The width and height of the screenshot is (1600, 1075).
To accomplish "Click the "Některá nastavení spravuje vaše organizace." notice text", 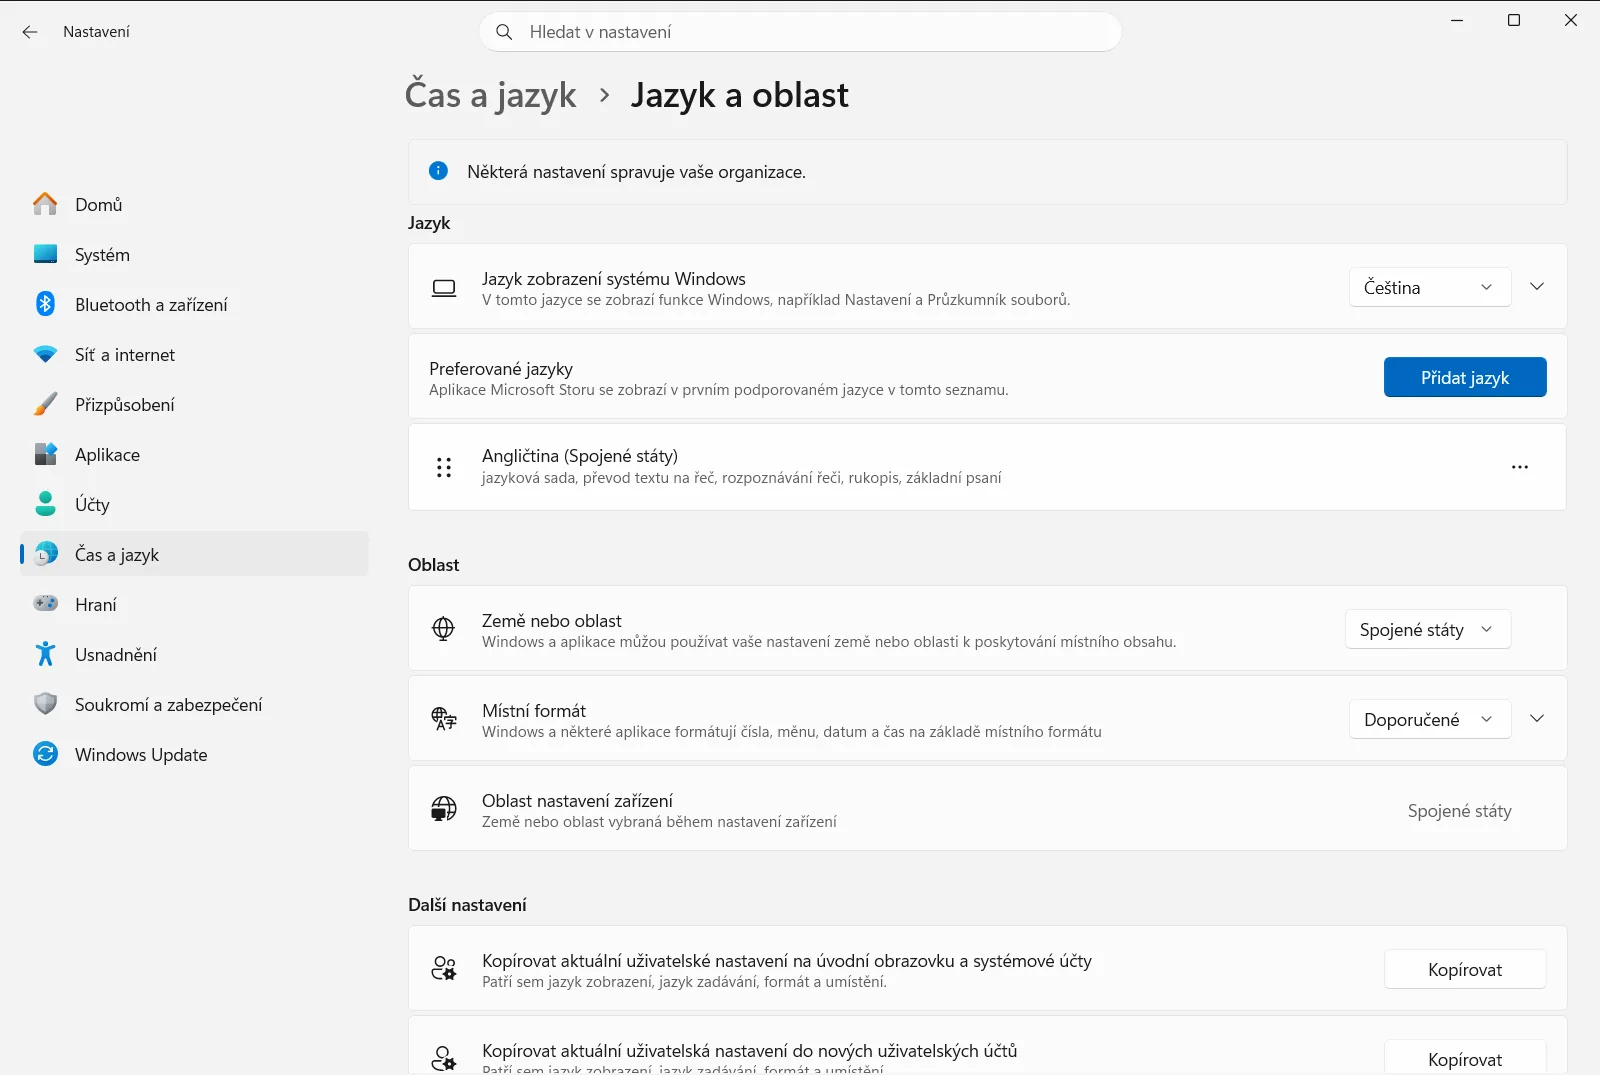I will tap(636, 172).
